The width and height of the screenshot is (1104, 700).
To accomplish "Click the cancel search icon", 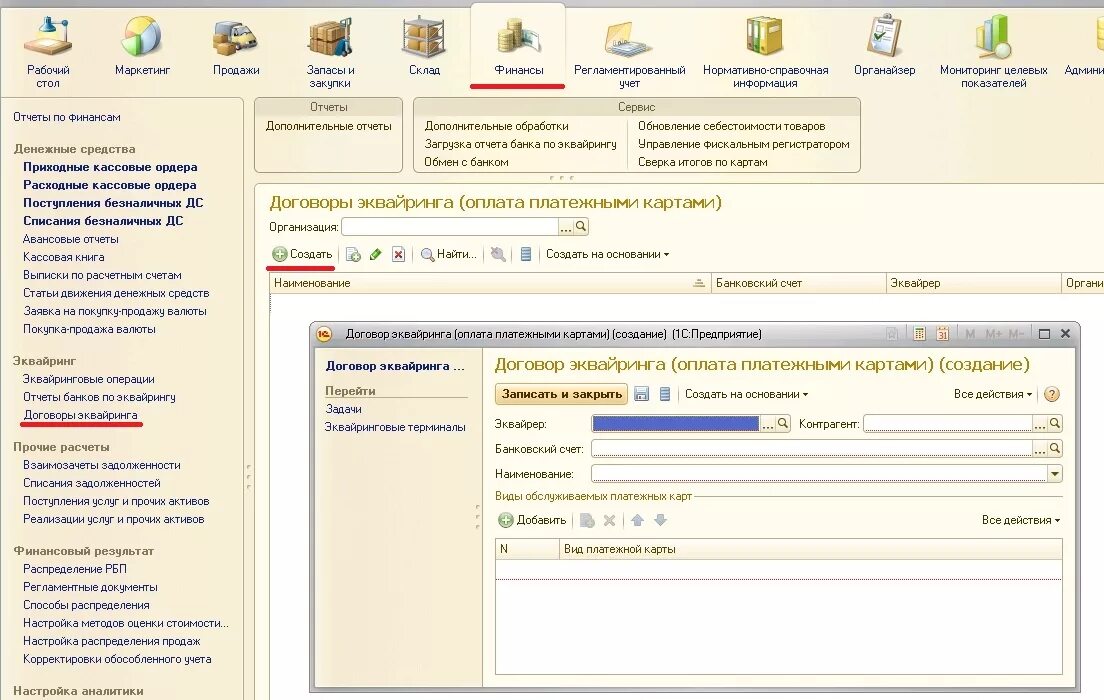I will point(498,254).
